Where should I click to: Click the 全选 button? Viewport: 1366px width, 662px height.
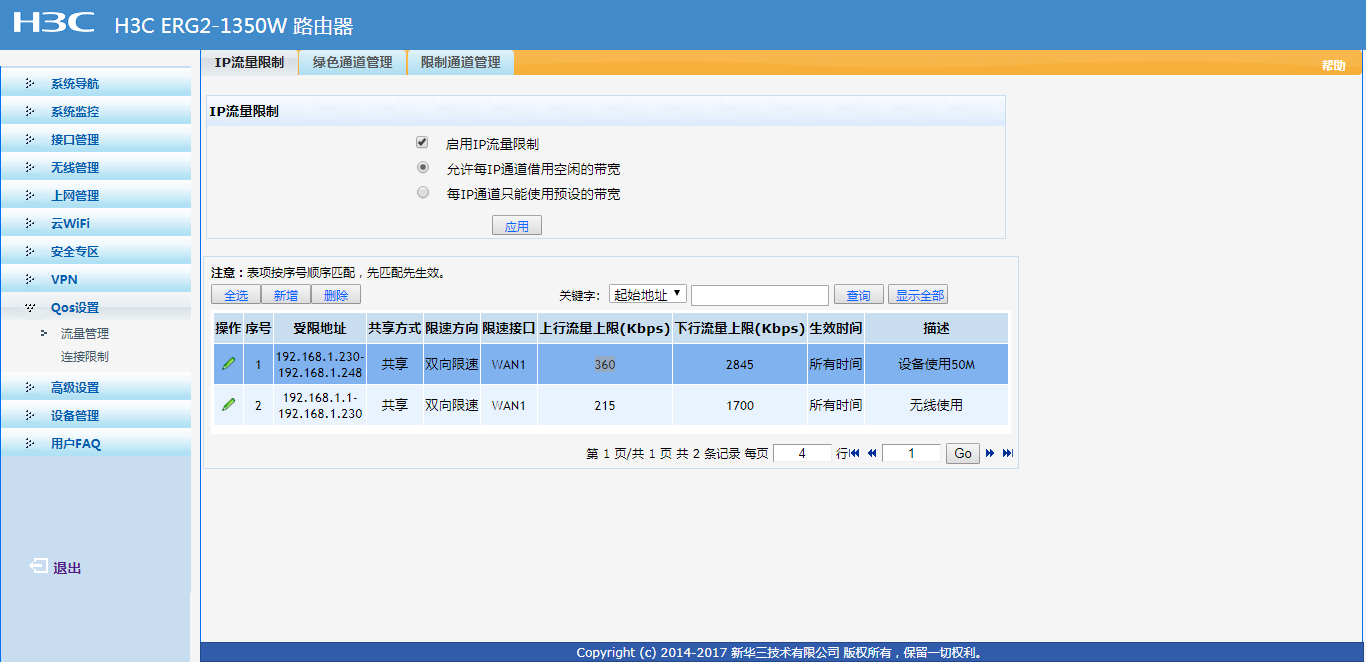pyautogui.click(x=236, y=295)
